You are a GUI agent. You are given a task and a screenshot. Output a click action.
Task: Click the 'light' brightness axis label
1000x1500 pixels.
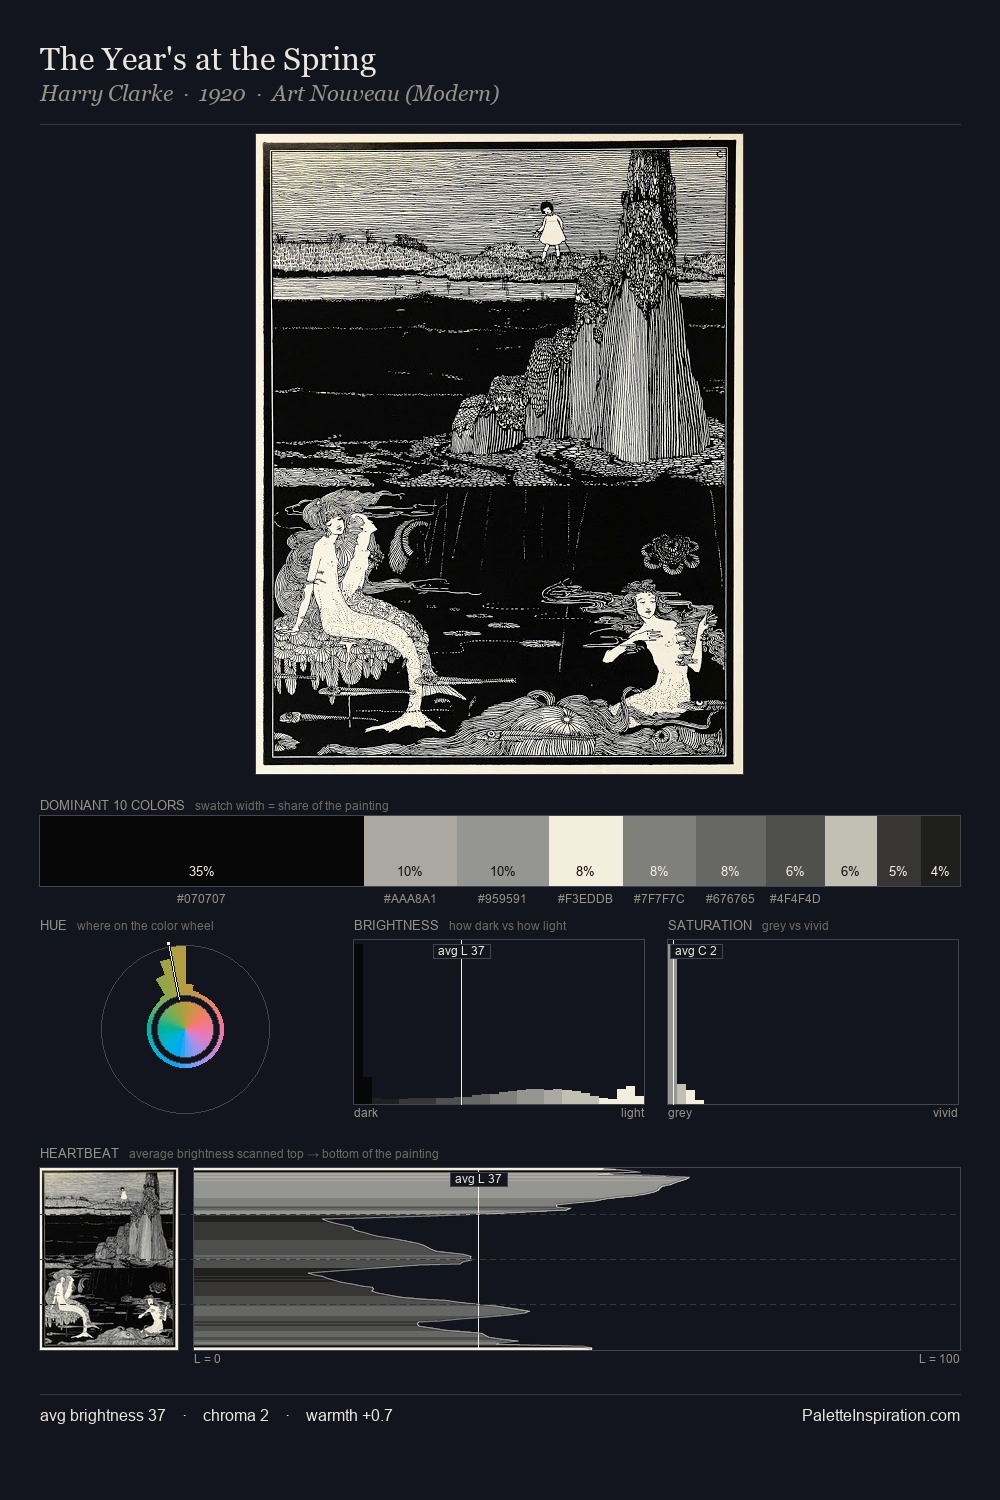point(632,1113)
